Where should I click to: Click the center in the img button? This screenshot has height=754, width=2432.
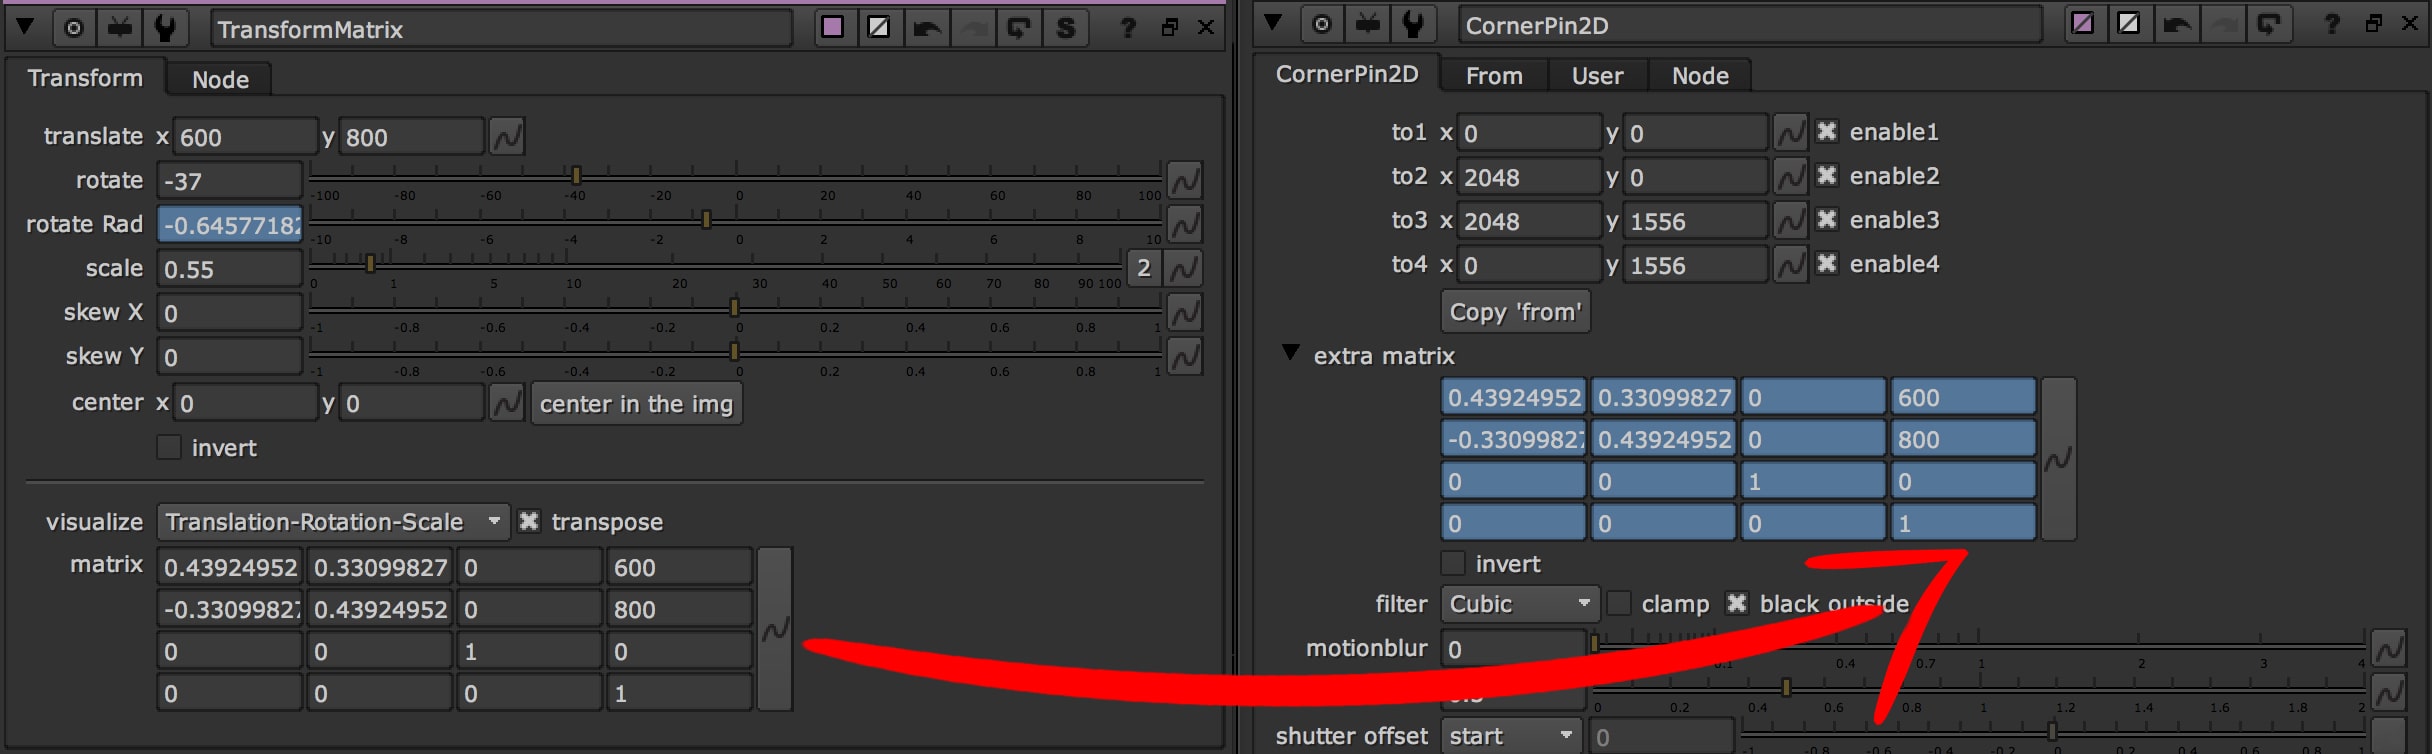point(636,404)
